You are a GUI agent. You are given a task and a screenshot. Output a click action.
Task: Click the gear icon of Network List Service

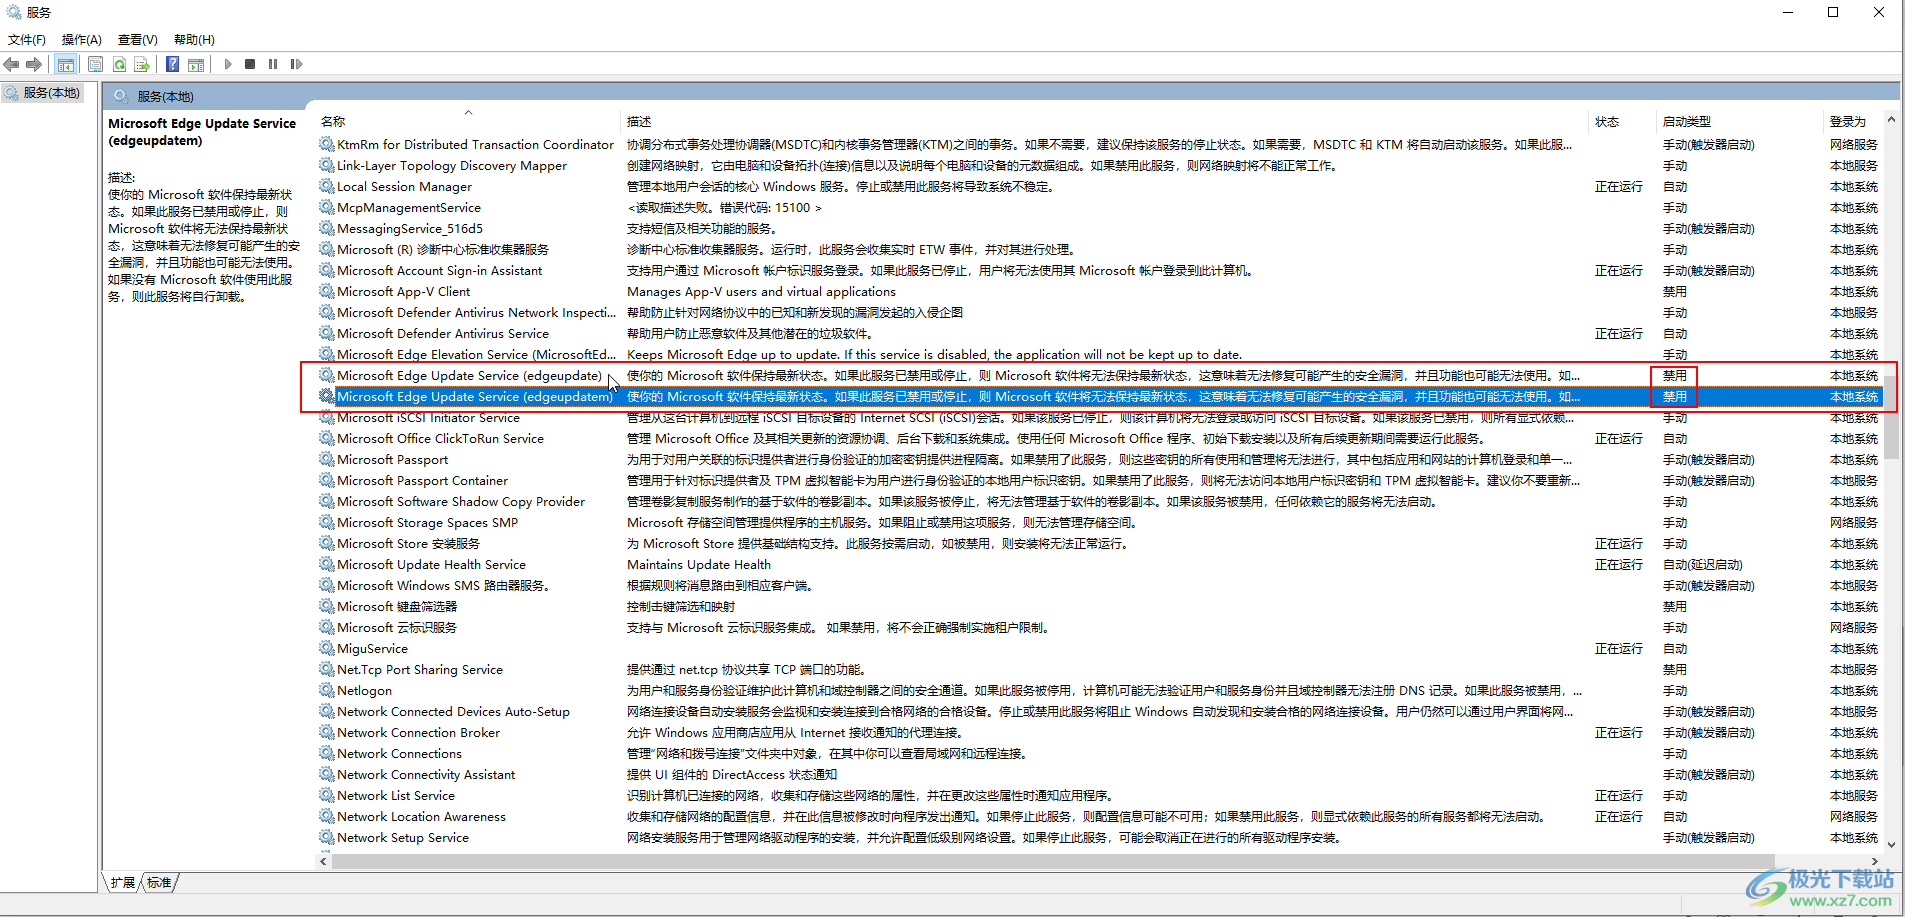coord(327,795)
